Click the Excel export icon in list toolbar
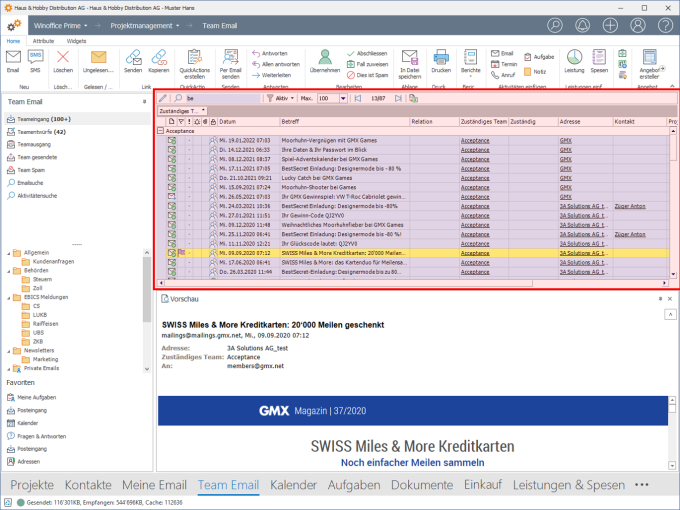 [413, 98]
